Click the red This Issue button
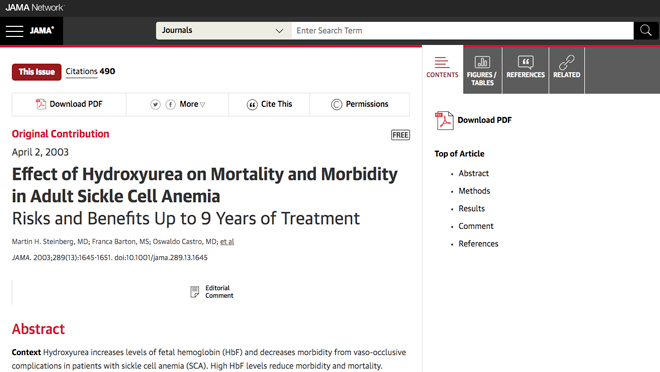 coord(37,72)
